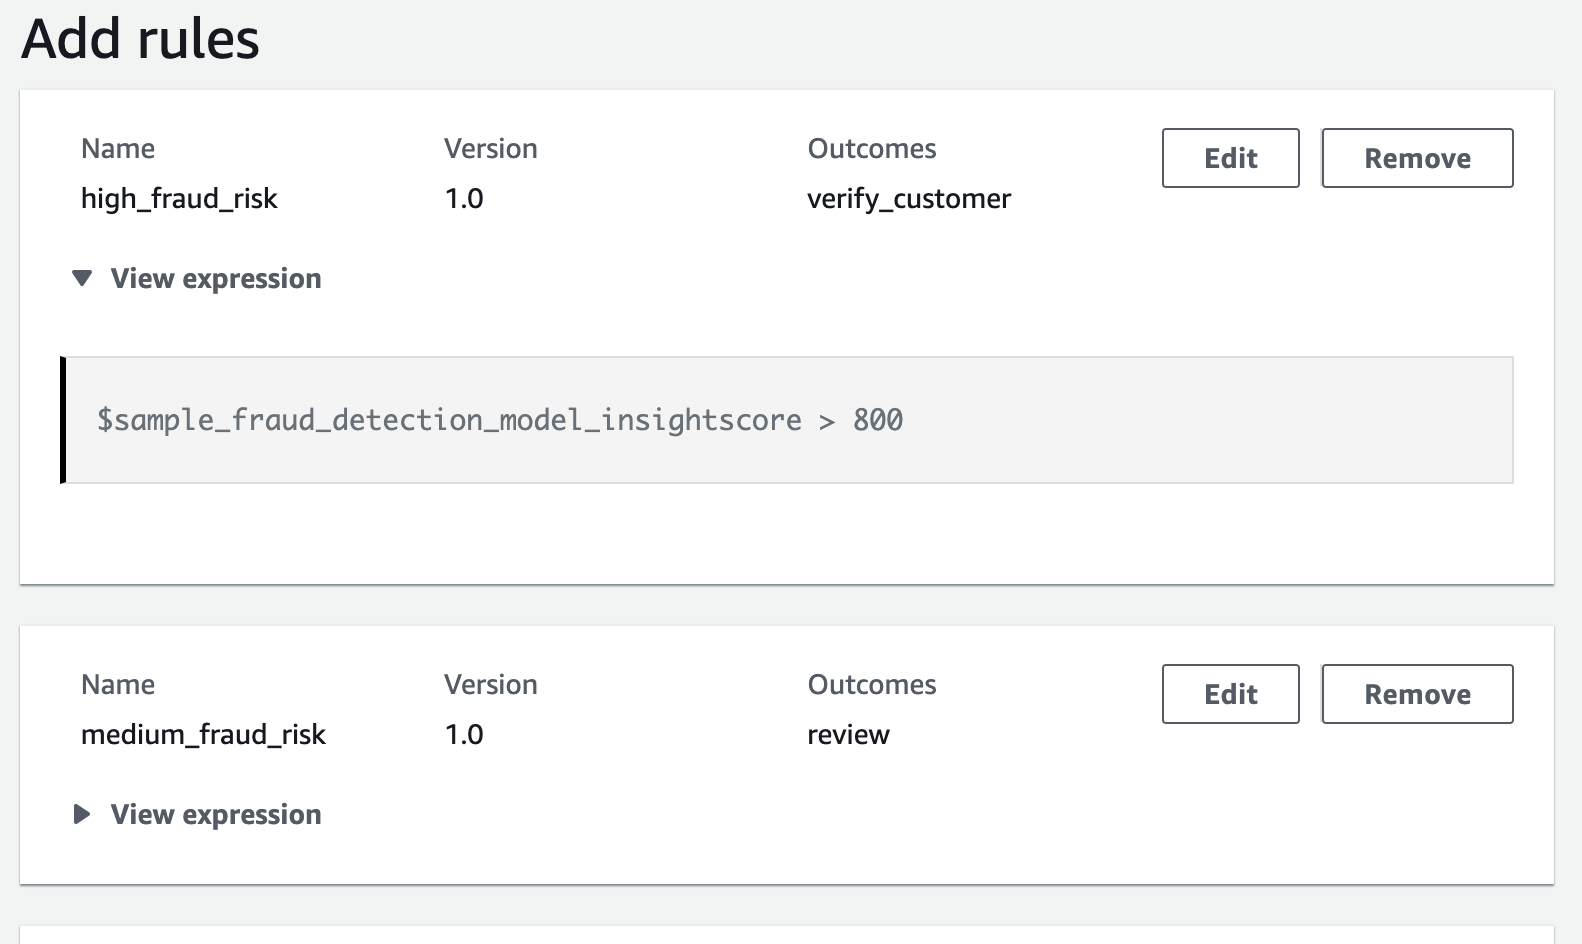1582x944 pixels.
Task: Collapse the high_fraud_risk expression triangle
Action: [x=82, y=278]
